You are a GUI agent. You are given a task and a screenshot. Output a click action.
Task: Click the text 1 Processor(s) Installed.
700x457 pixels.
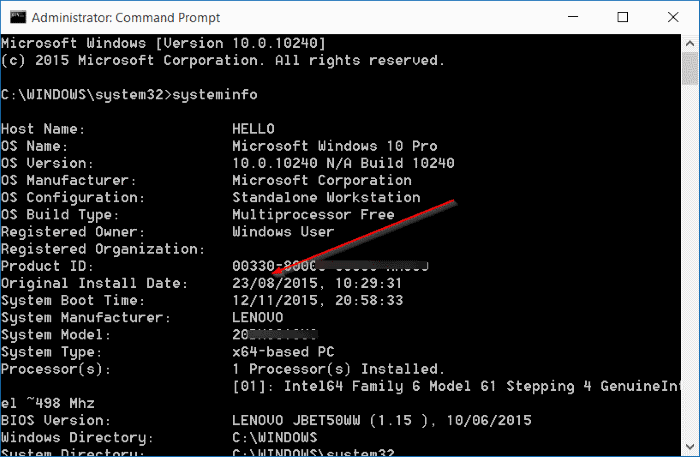(338, 369)
